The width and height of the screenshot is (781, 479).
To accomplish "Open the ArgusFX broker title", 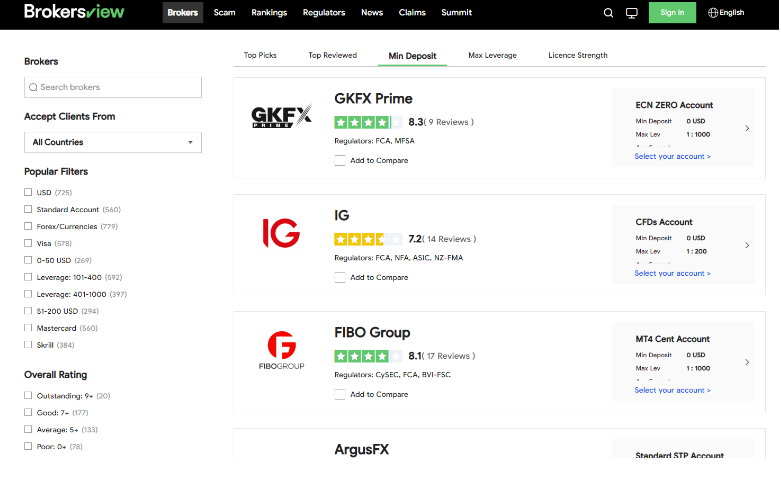I will click(x=362, y=450).
